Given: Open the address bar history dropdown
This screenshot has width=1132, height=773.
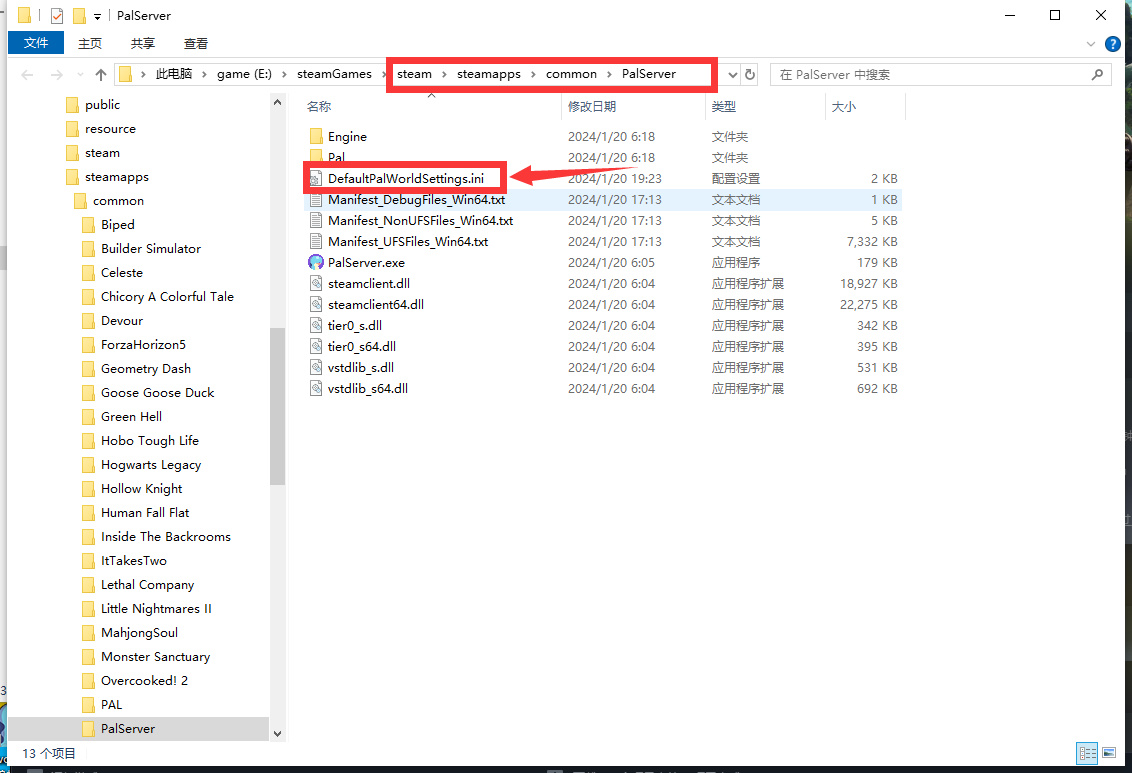Looking at the screenshot, I should point(732,75).
